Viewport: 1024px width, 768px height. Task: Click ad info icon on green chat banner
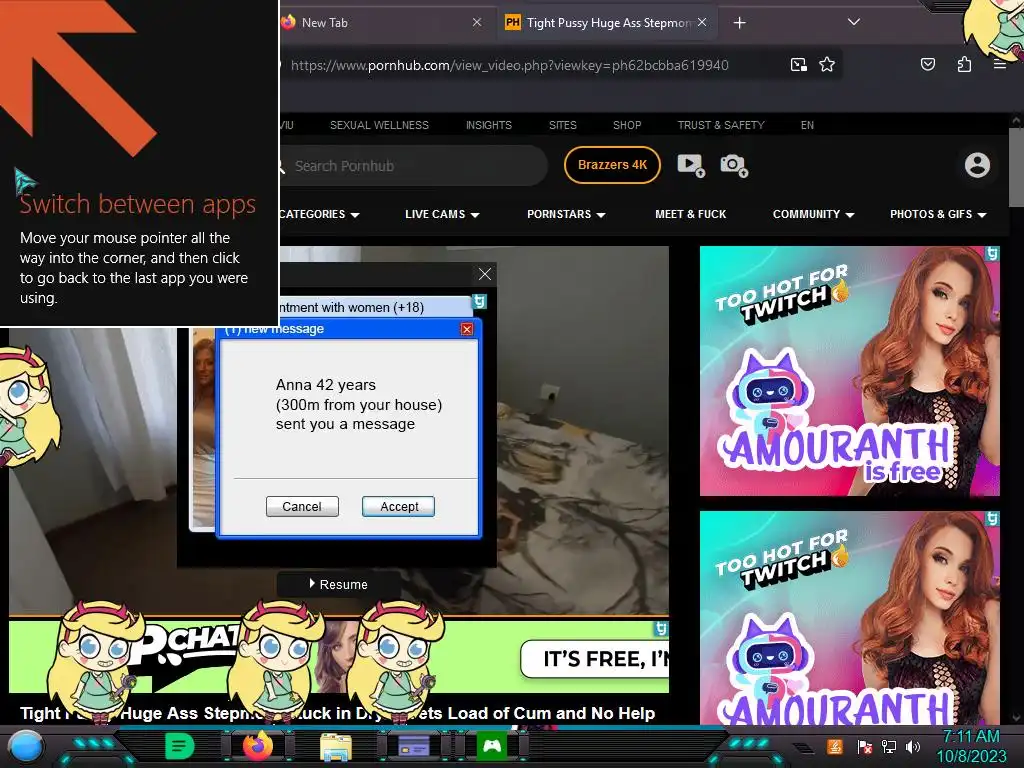tap(661, 629)
